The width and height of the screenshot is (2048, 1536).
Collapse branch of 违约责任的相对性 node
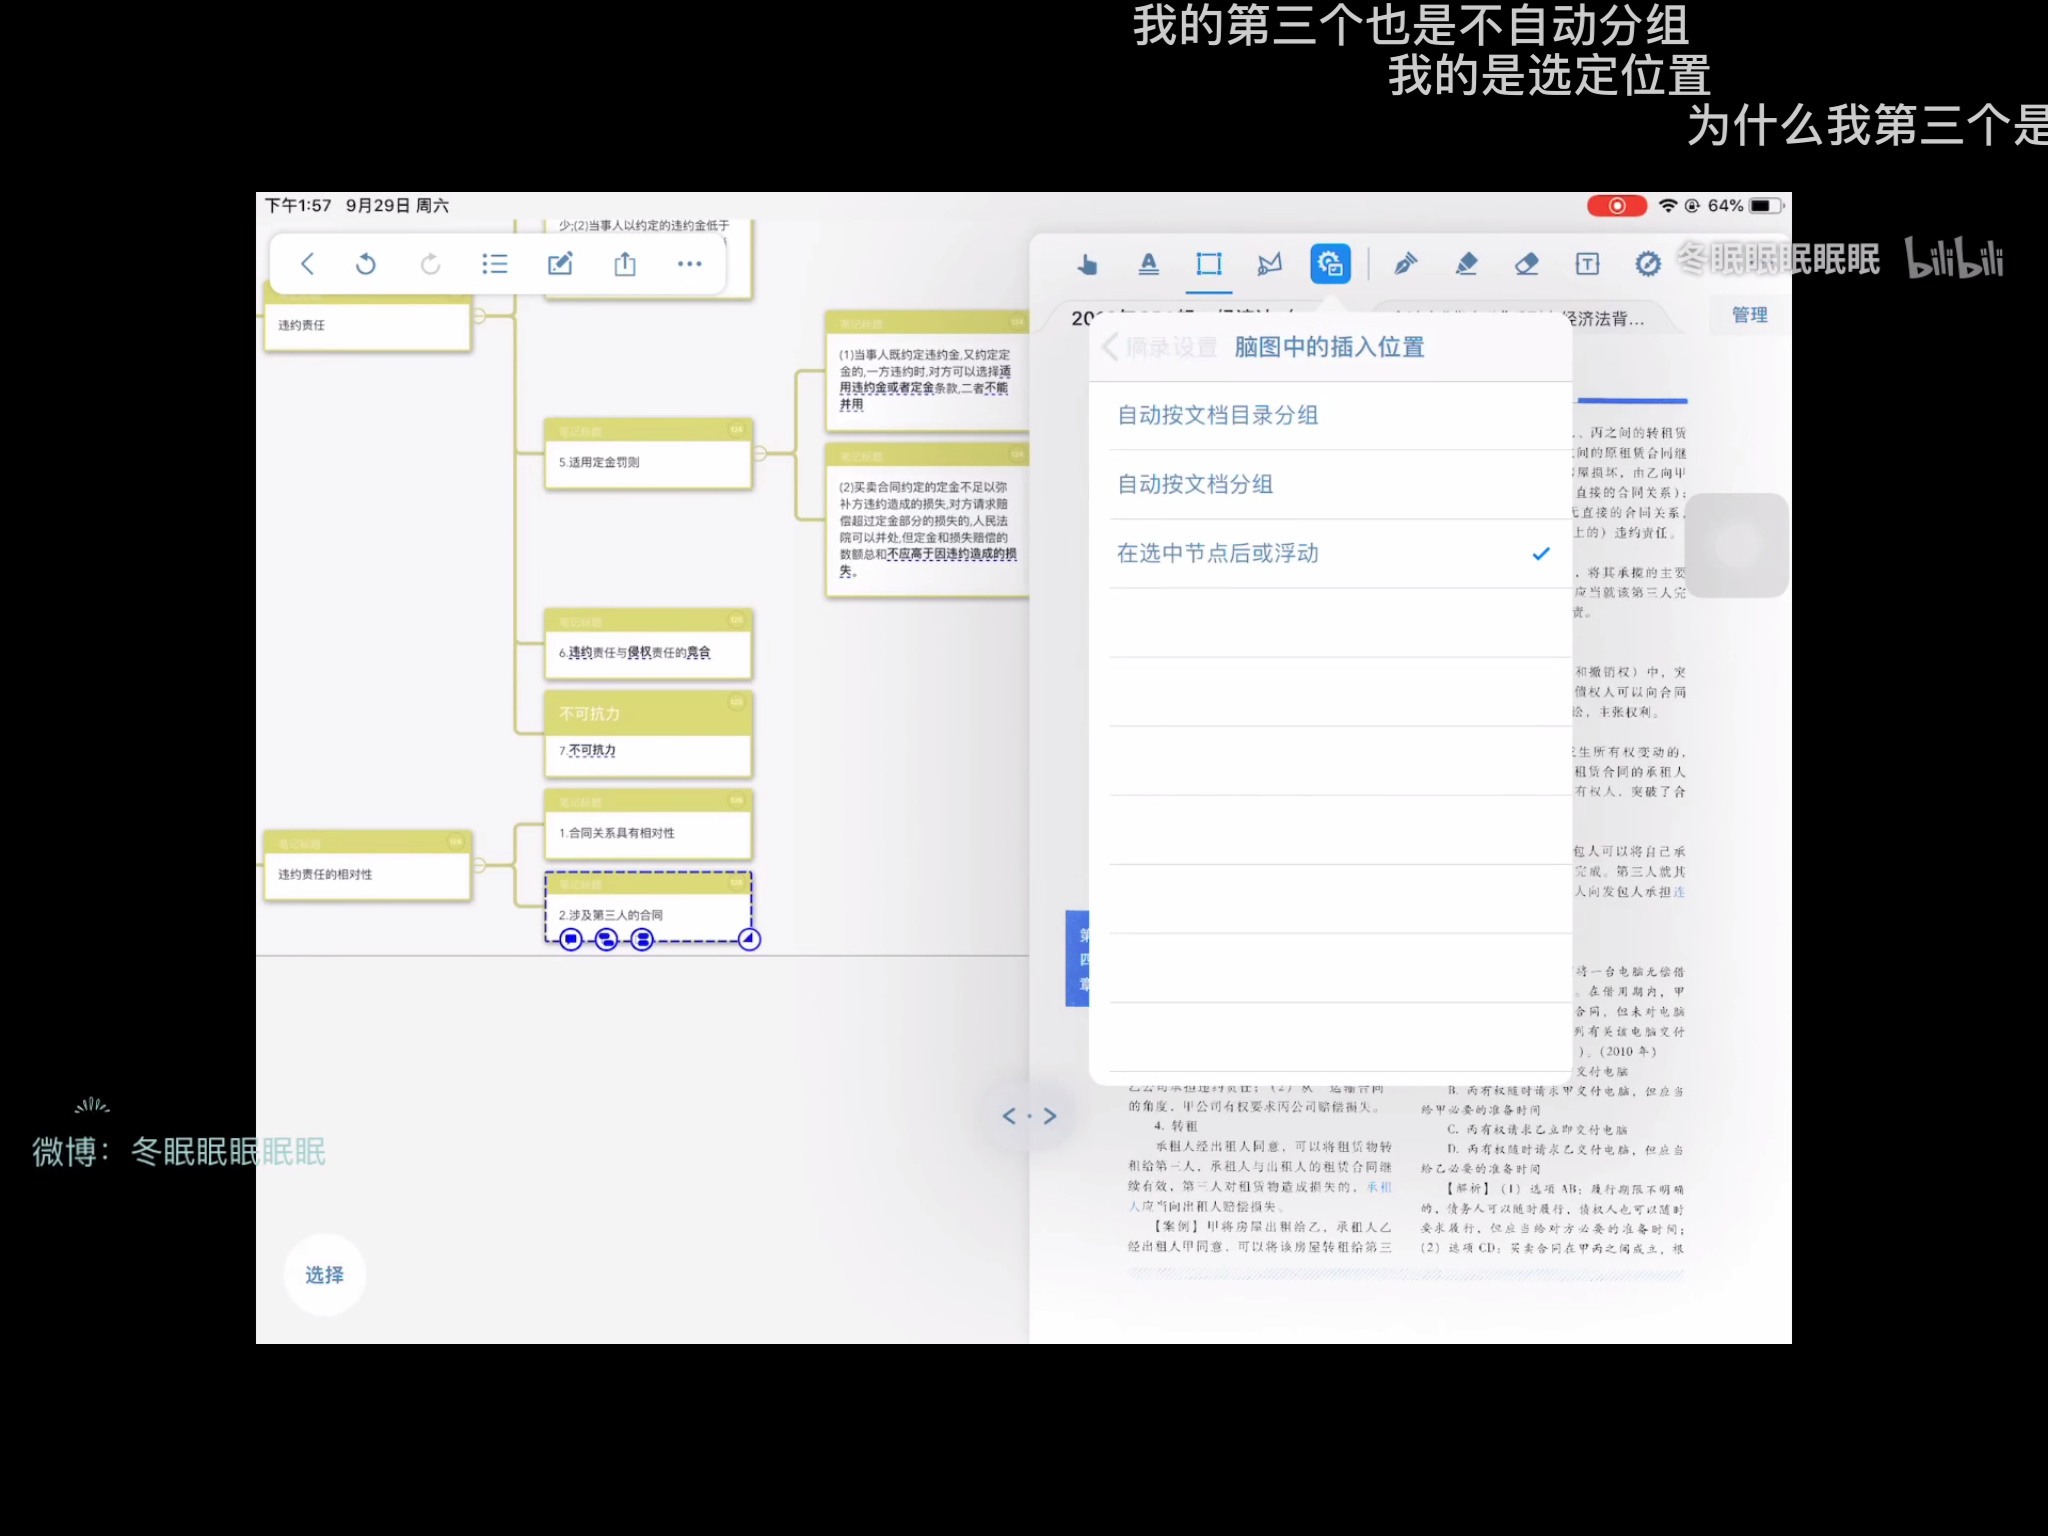pos(479,865)
